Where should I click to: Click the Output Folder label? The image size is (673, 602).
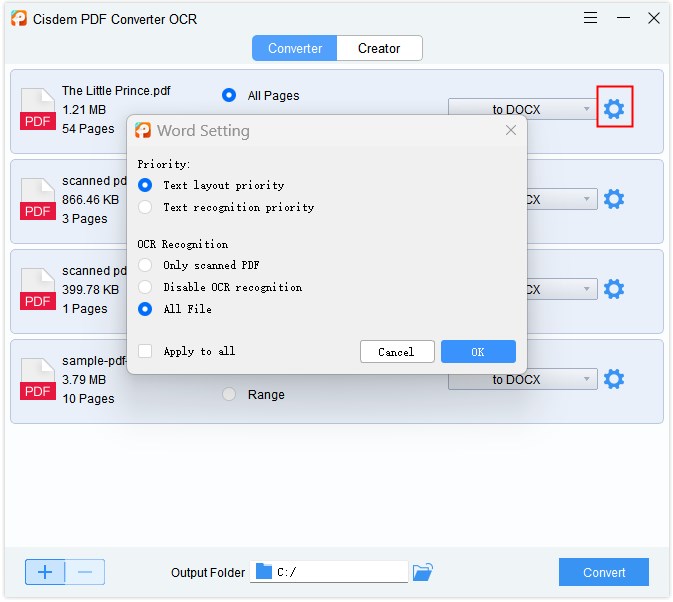pyautogui.click(x=208, y=572)
